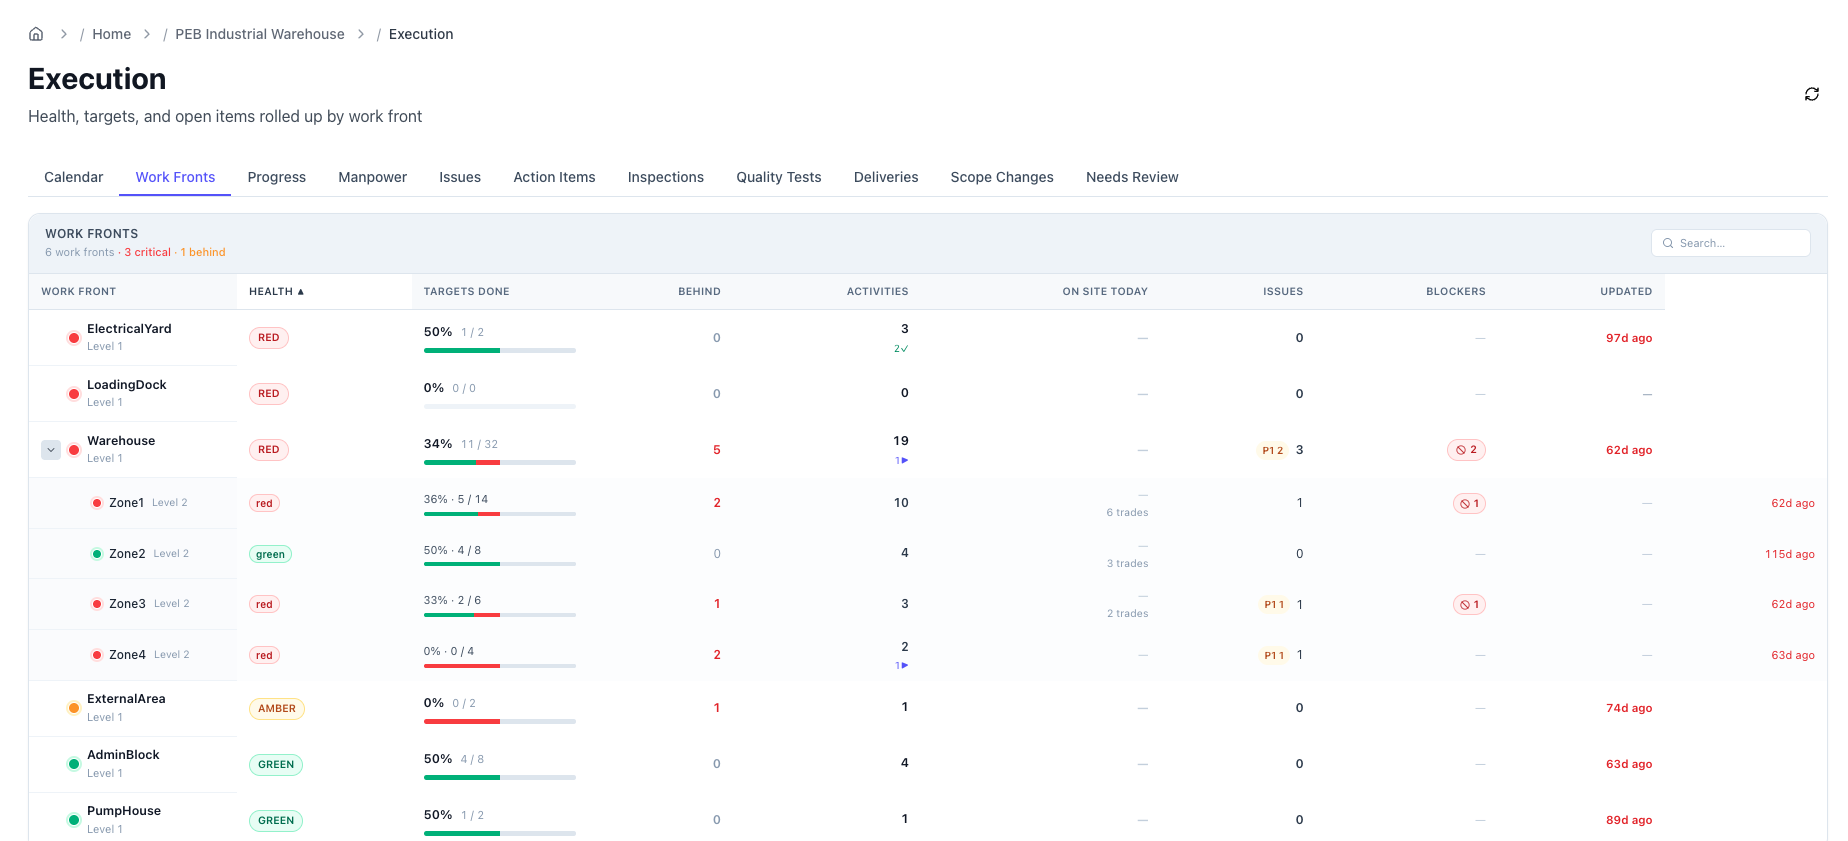Screen dimensions: 1848x841
Task: Open the Calendar tab
Action: pyautogui.click(x=73, y=177)
